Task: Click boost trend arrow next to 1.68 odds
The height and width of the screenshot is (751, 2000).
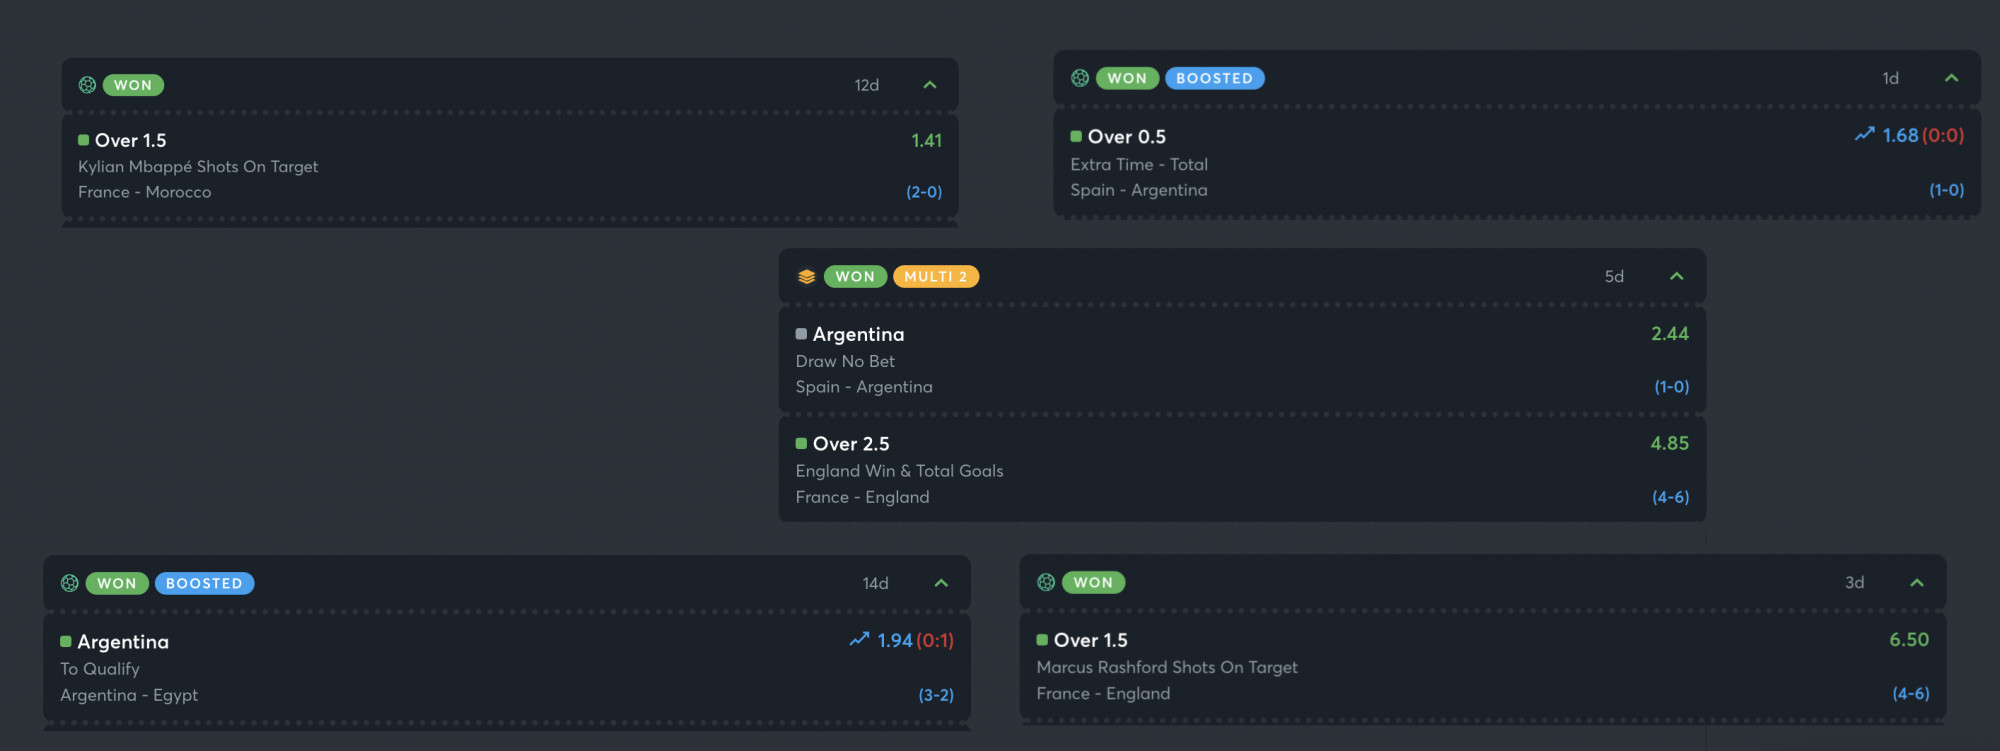Action: point(1865,135)
